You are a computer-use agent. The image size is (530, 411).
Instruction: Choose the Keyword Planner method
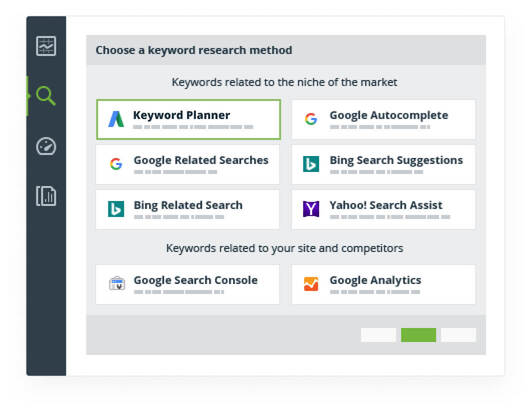point(188,119)
